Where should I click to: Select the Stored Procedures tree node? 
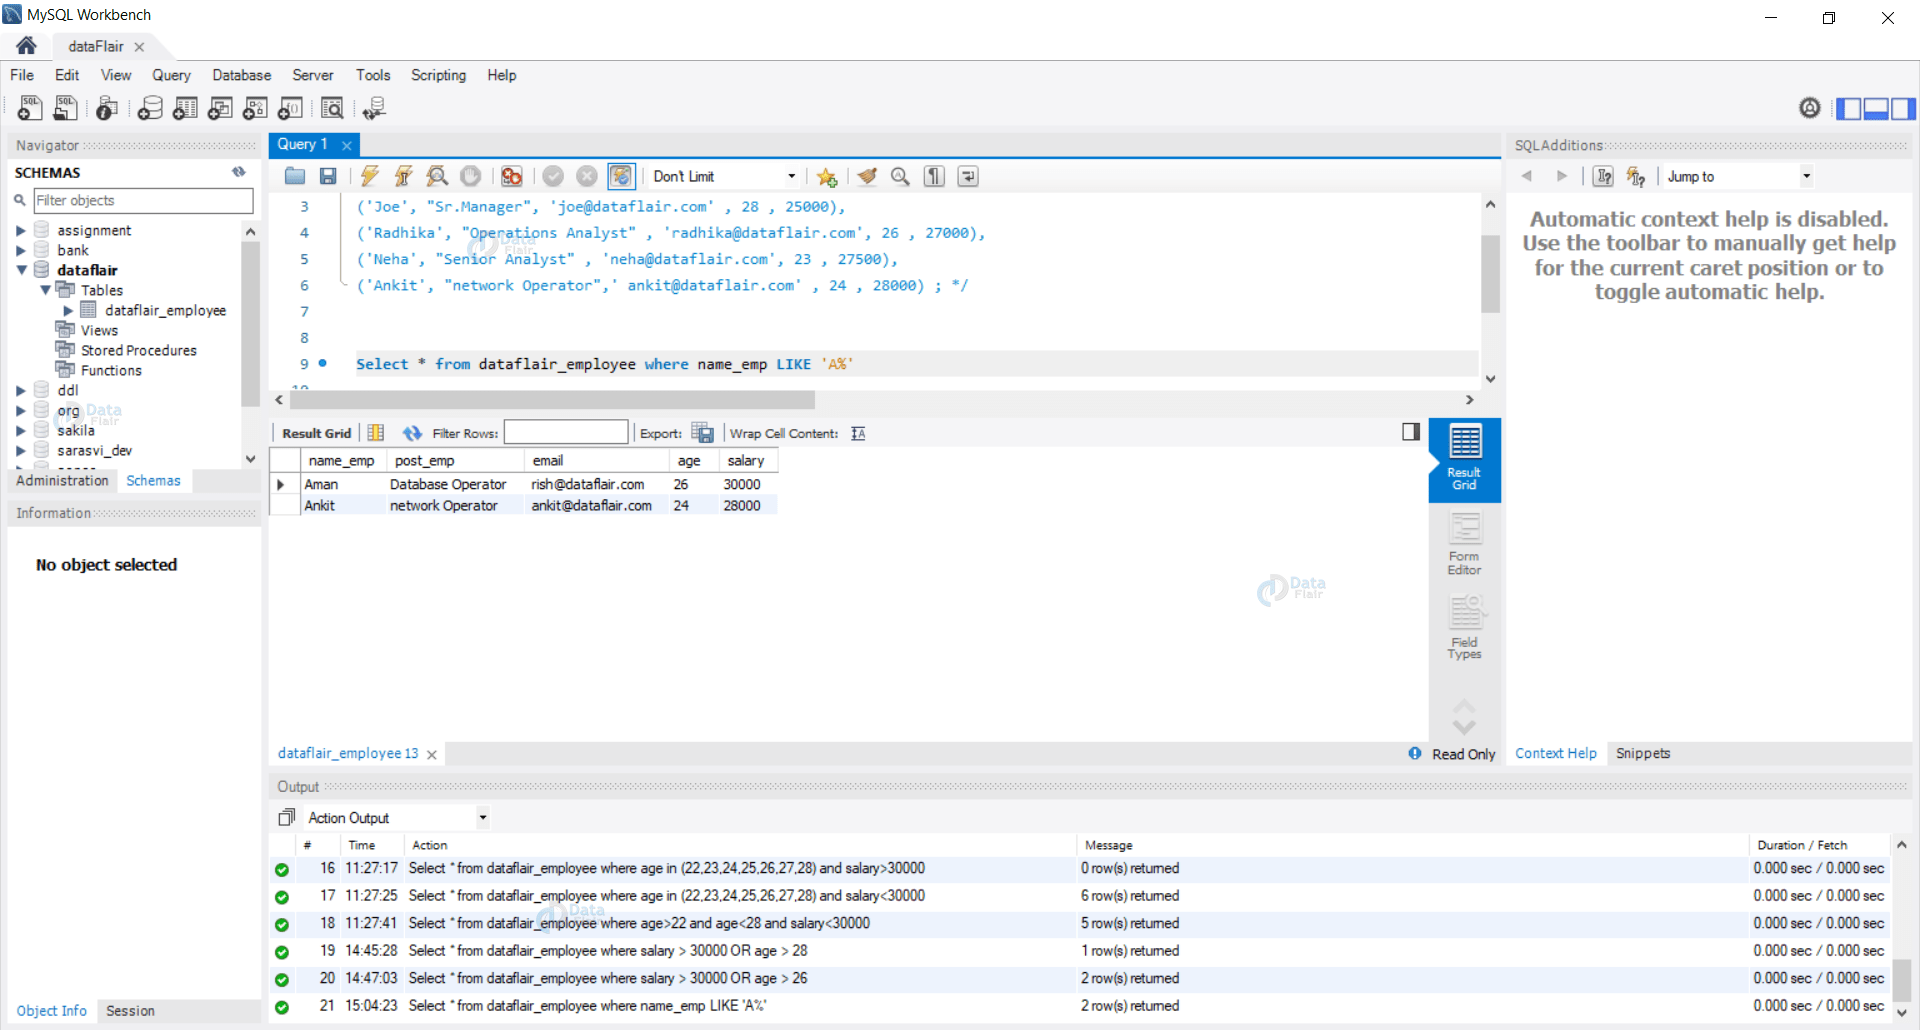(139, 350)
